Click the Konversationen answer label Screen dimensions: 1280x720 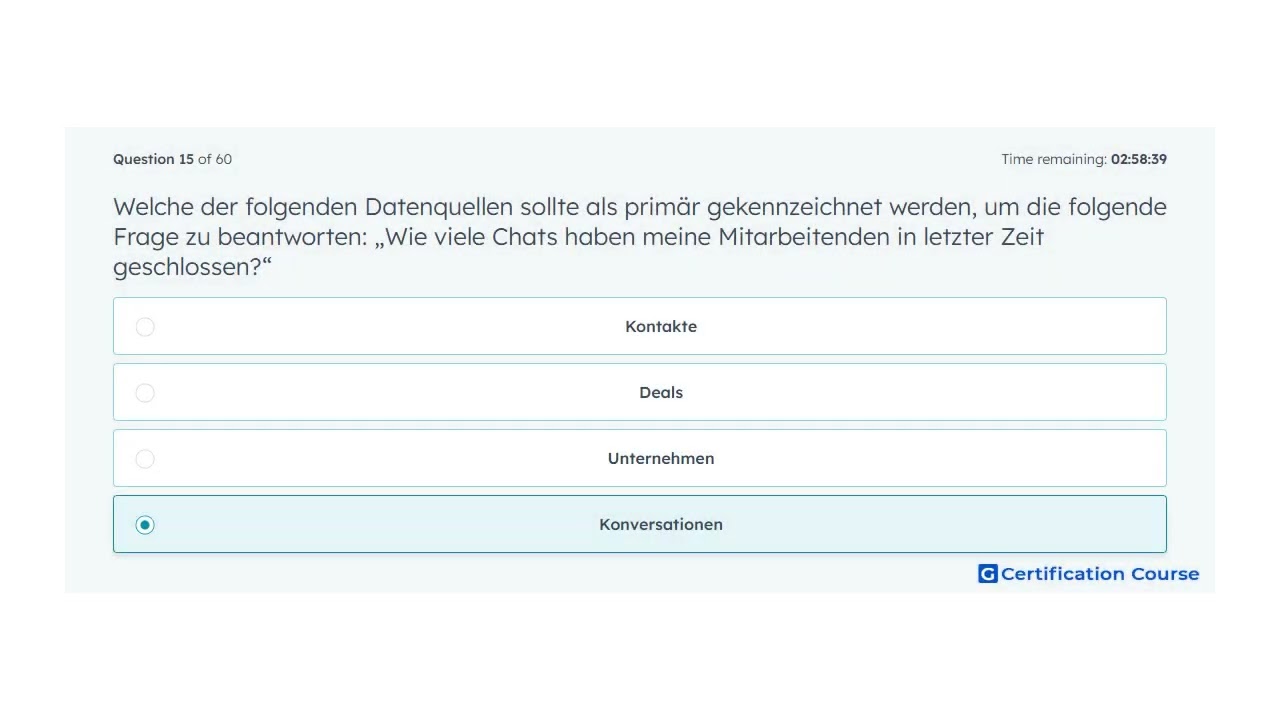pos(661,524)
